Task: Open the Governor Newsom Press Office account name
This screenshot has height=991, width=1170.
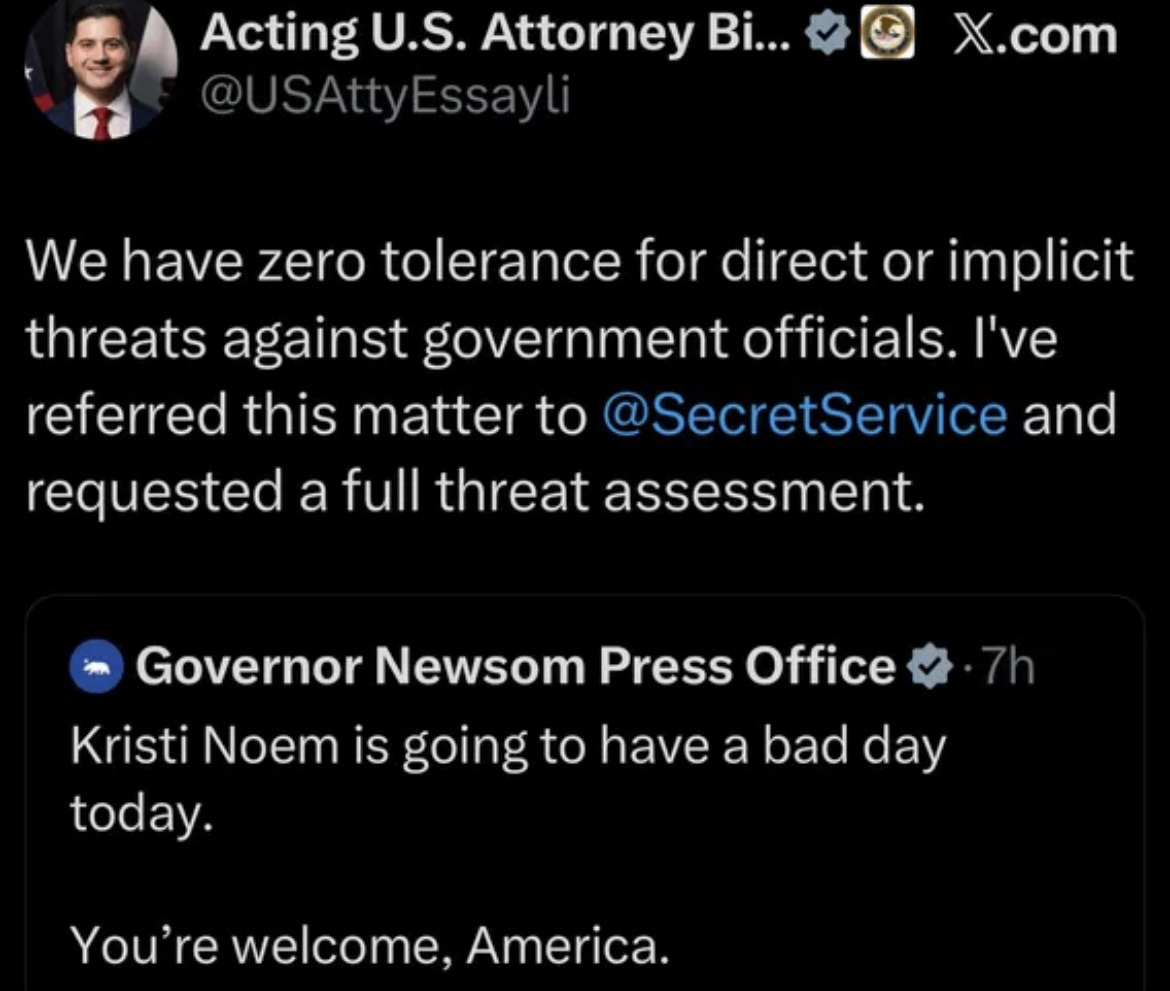Action: (x=515, y=667)
